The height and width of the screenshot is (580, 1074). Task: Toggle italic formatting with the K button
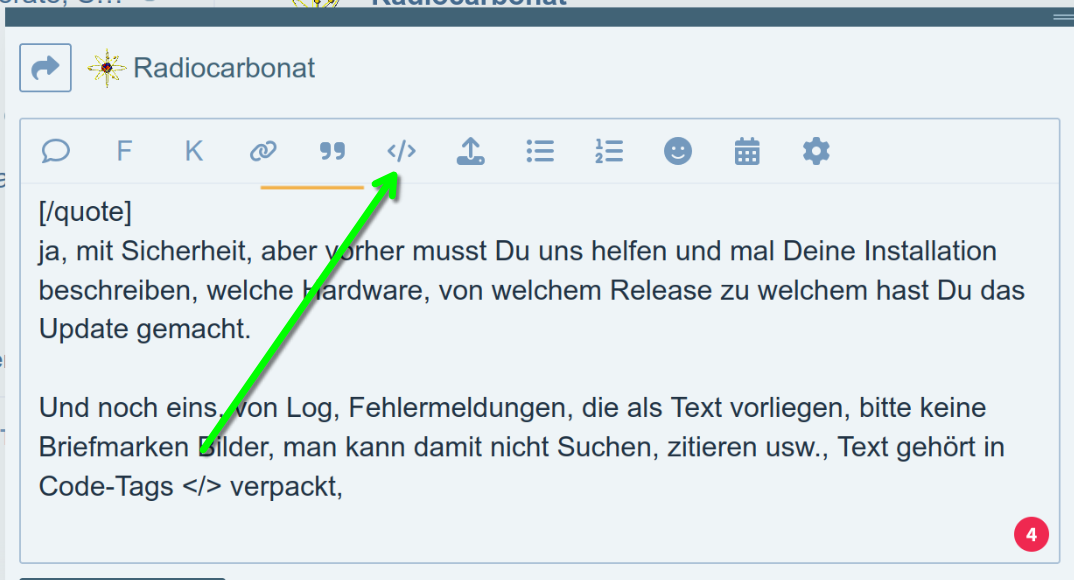tap(194, 151)
